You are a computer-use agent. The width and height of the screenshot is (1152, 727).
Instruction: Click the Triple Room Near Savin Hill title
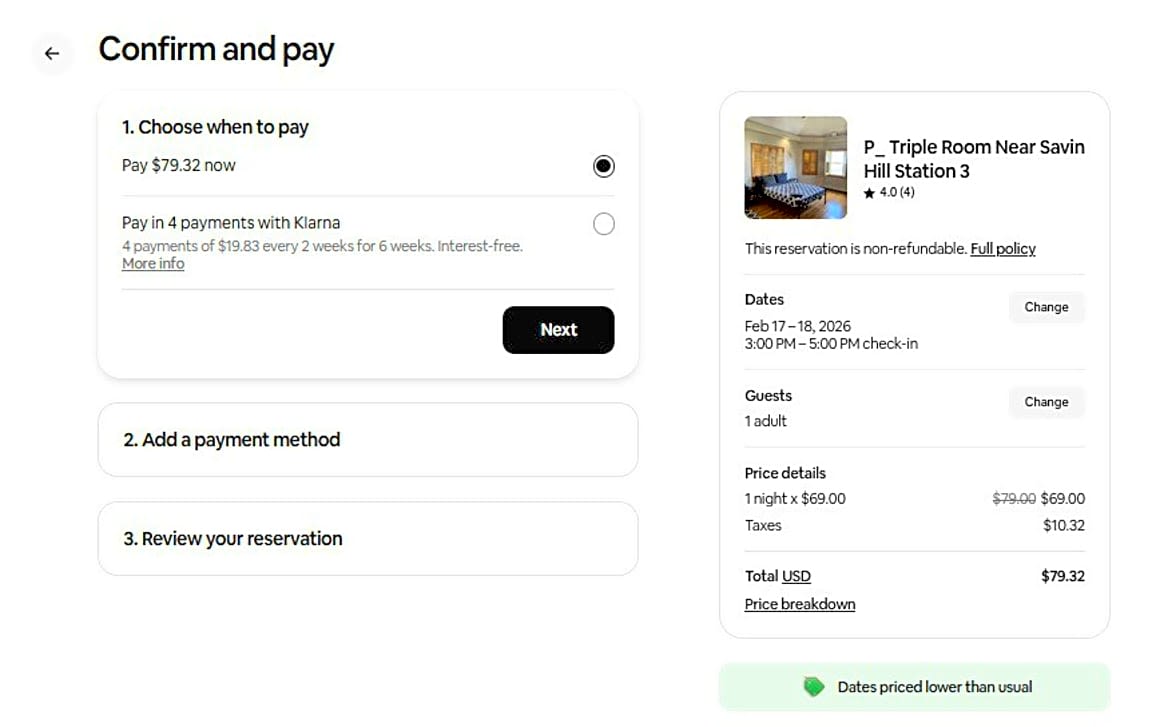click(x=973, y=159)
